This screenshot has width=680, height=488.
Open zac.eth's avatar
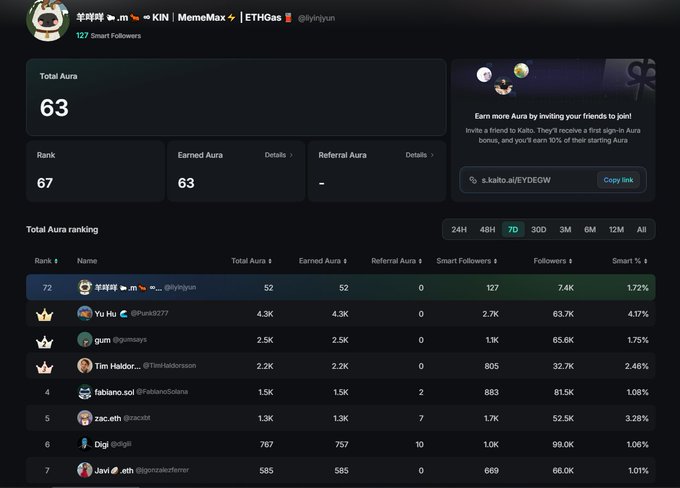point(85,418)
